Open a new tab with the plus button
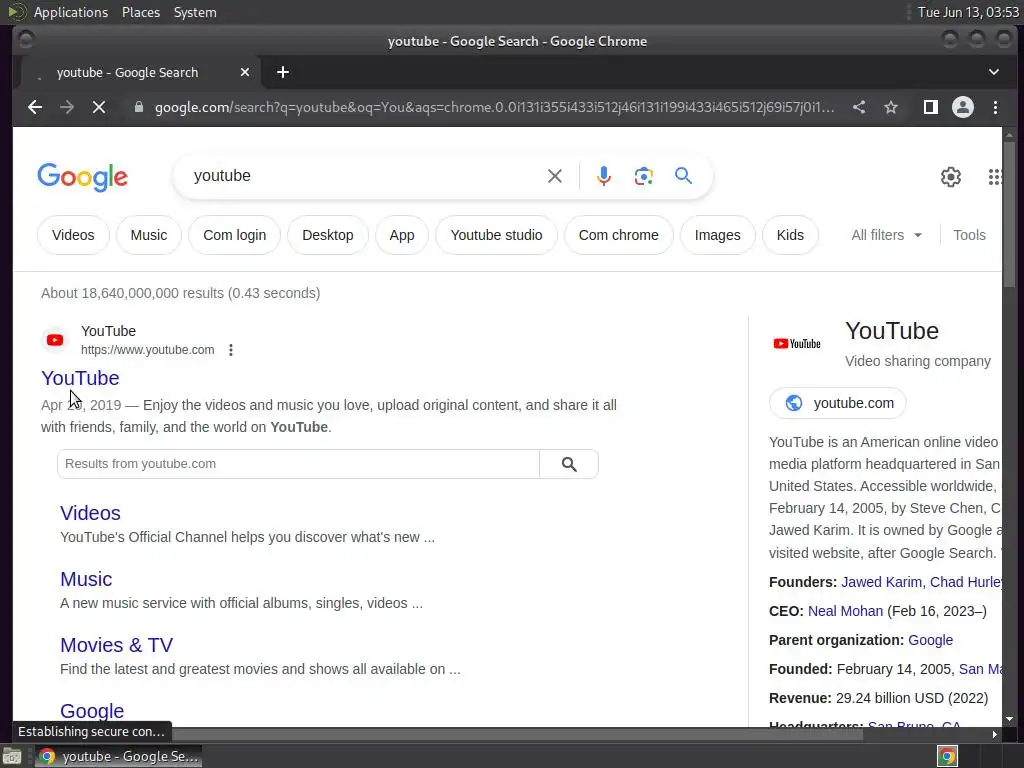Screen dimensions: 1024x768 point(283,72)
